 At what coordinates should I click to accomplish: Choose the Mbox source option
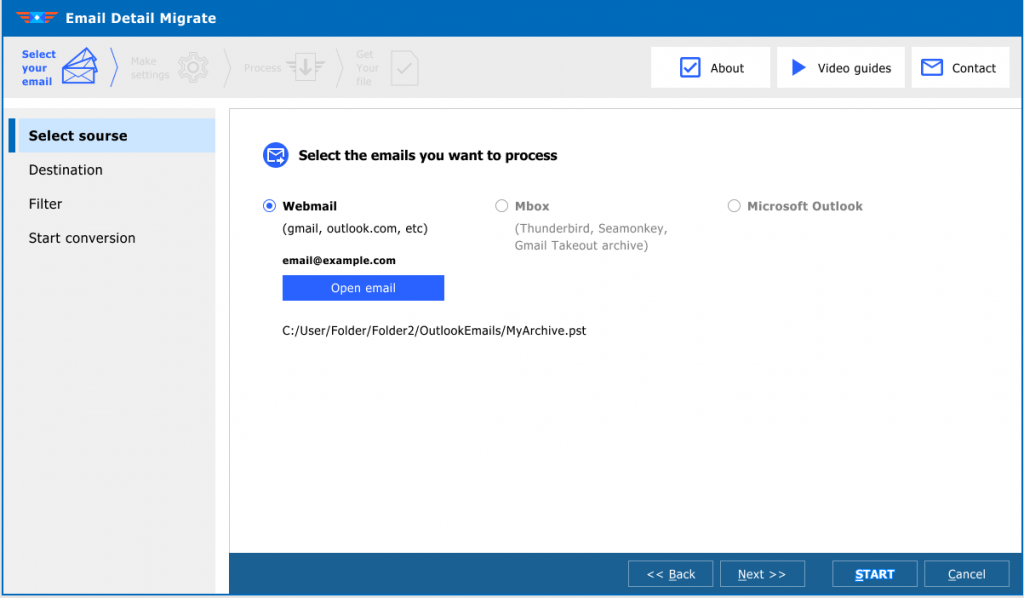point(502,205)
